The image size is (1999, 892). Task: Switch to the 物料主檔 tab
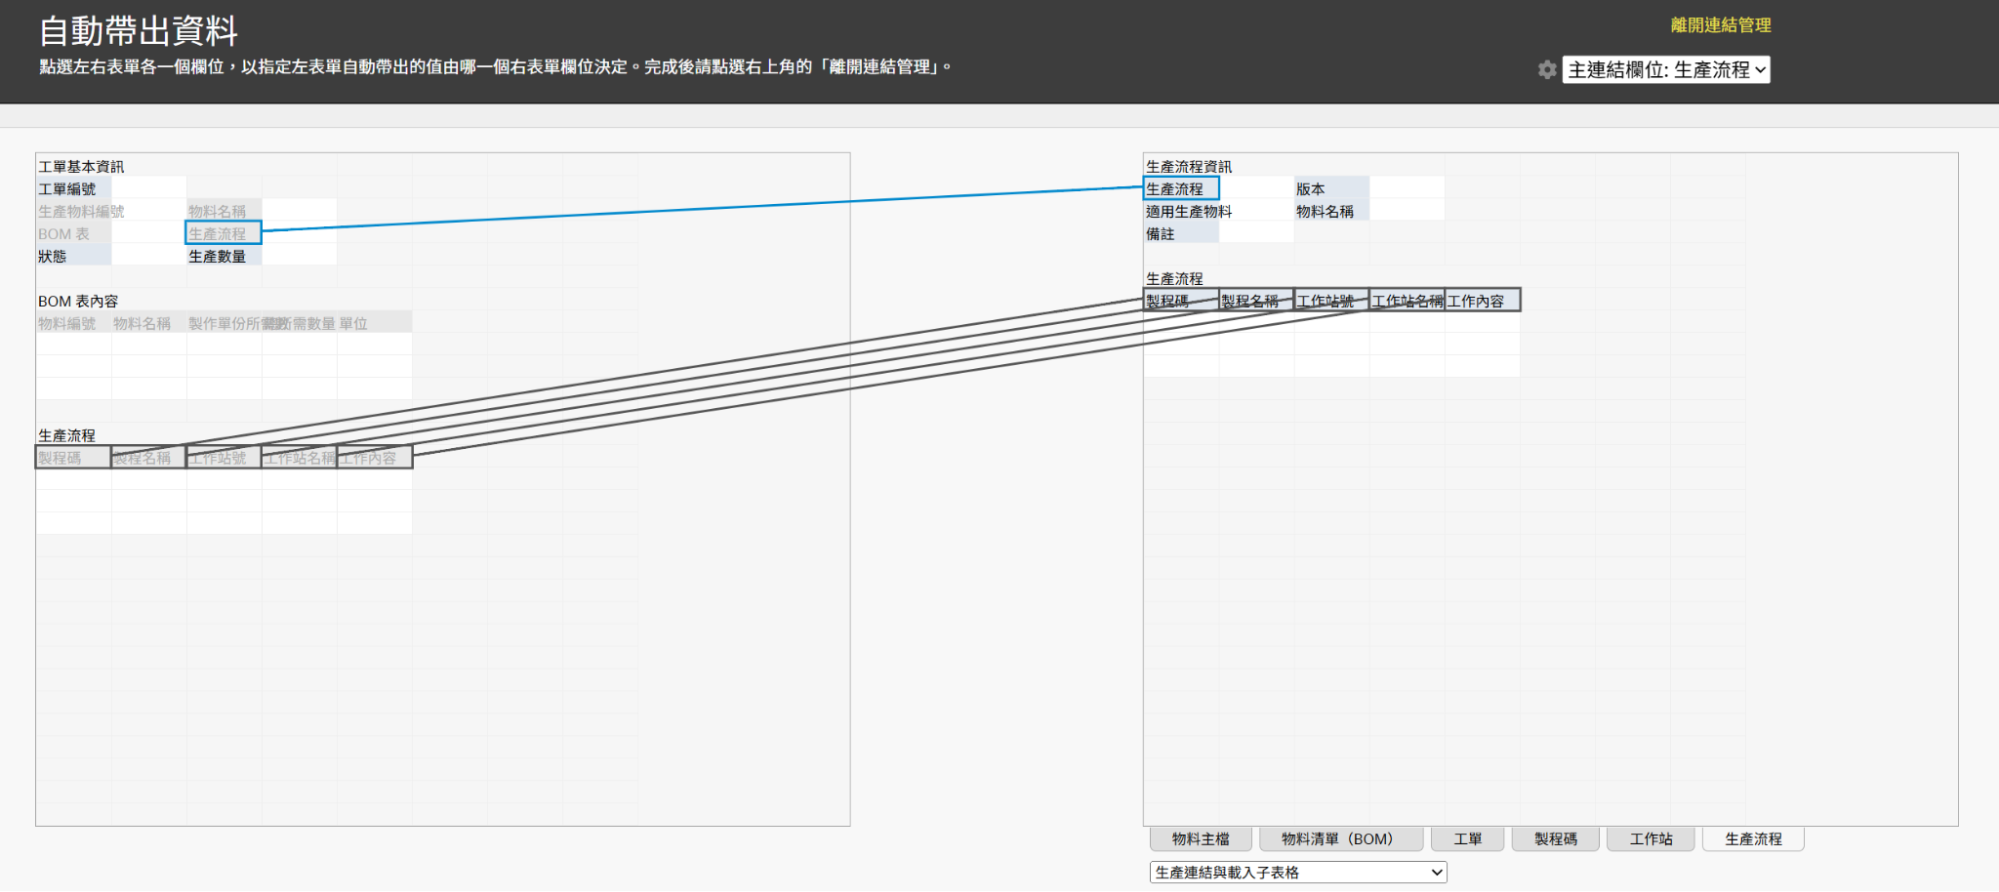pyautogui.click(x=1200, y=839)
